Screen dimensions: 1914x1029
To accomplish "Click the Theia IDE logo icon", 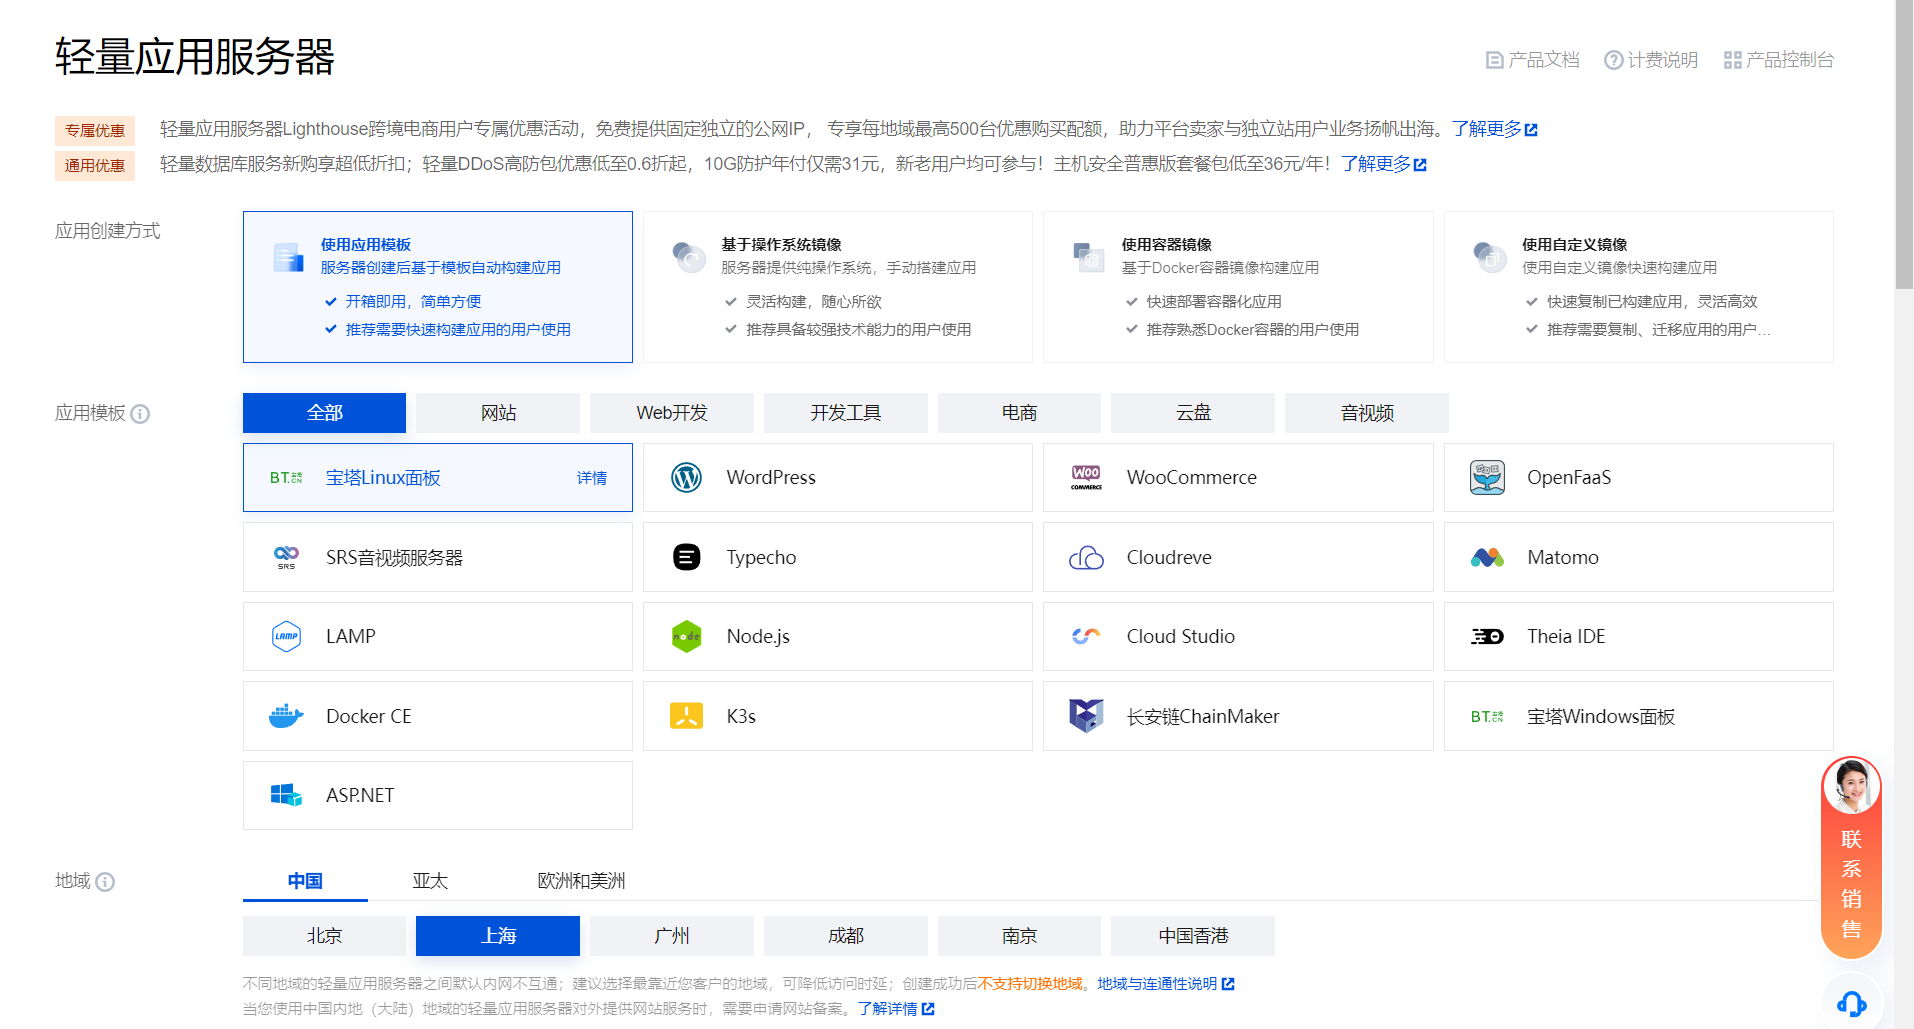I will (x=1487, y=636).
